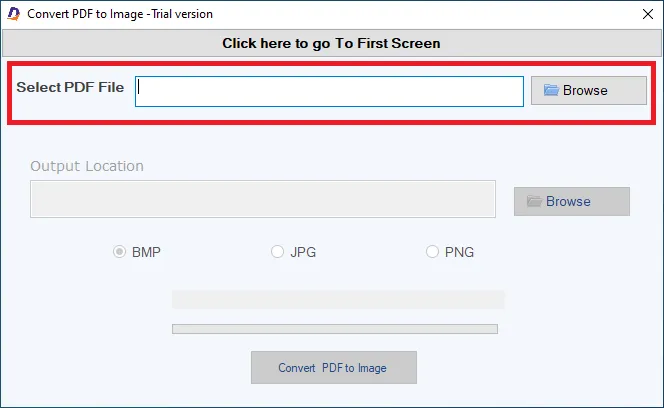Click the window title Trial version text
The width and height of the screenshot is (664, 408).
point(182,14)
